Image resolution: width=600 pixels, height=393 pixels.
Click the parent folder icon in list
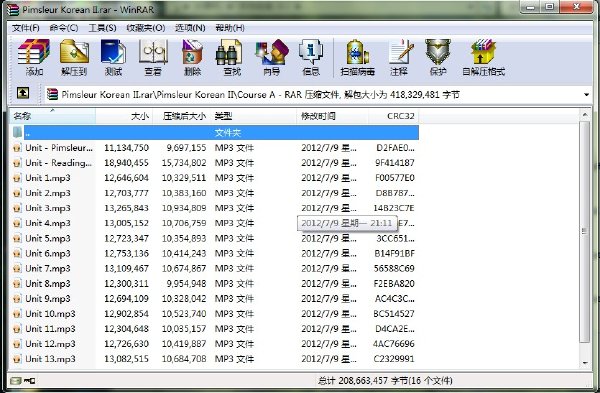[x=17, y=132]
